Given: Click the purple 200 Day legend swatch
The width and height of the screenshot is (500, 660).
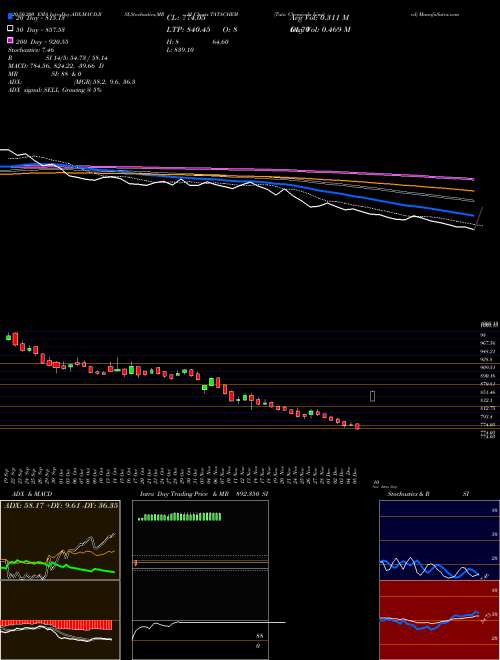Looking at the screenshot, I should 11,41.
